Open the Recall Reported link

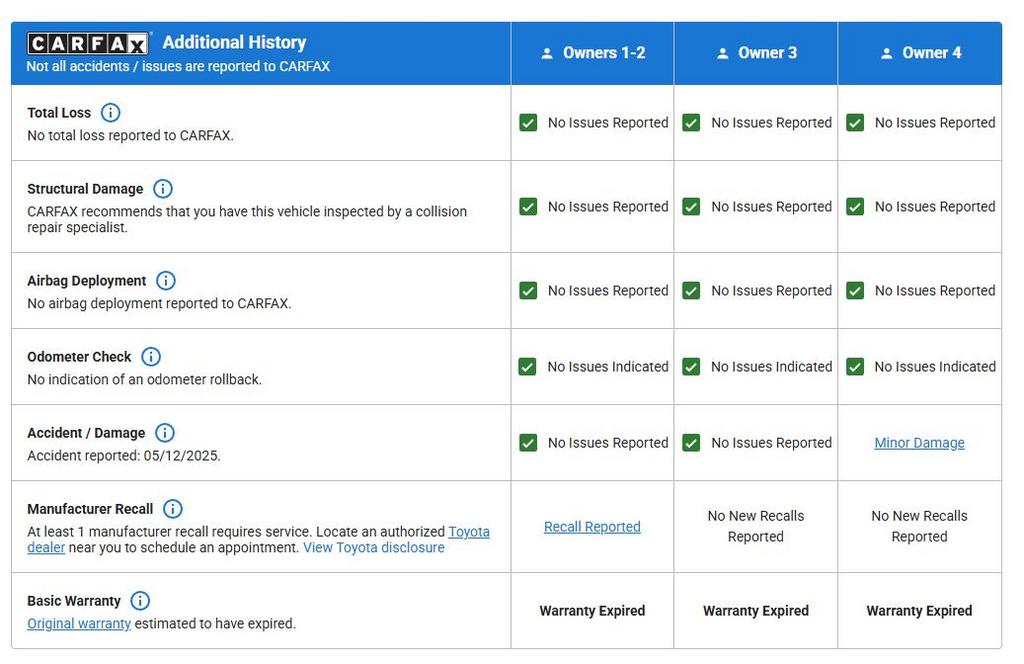[592, 527]
